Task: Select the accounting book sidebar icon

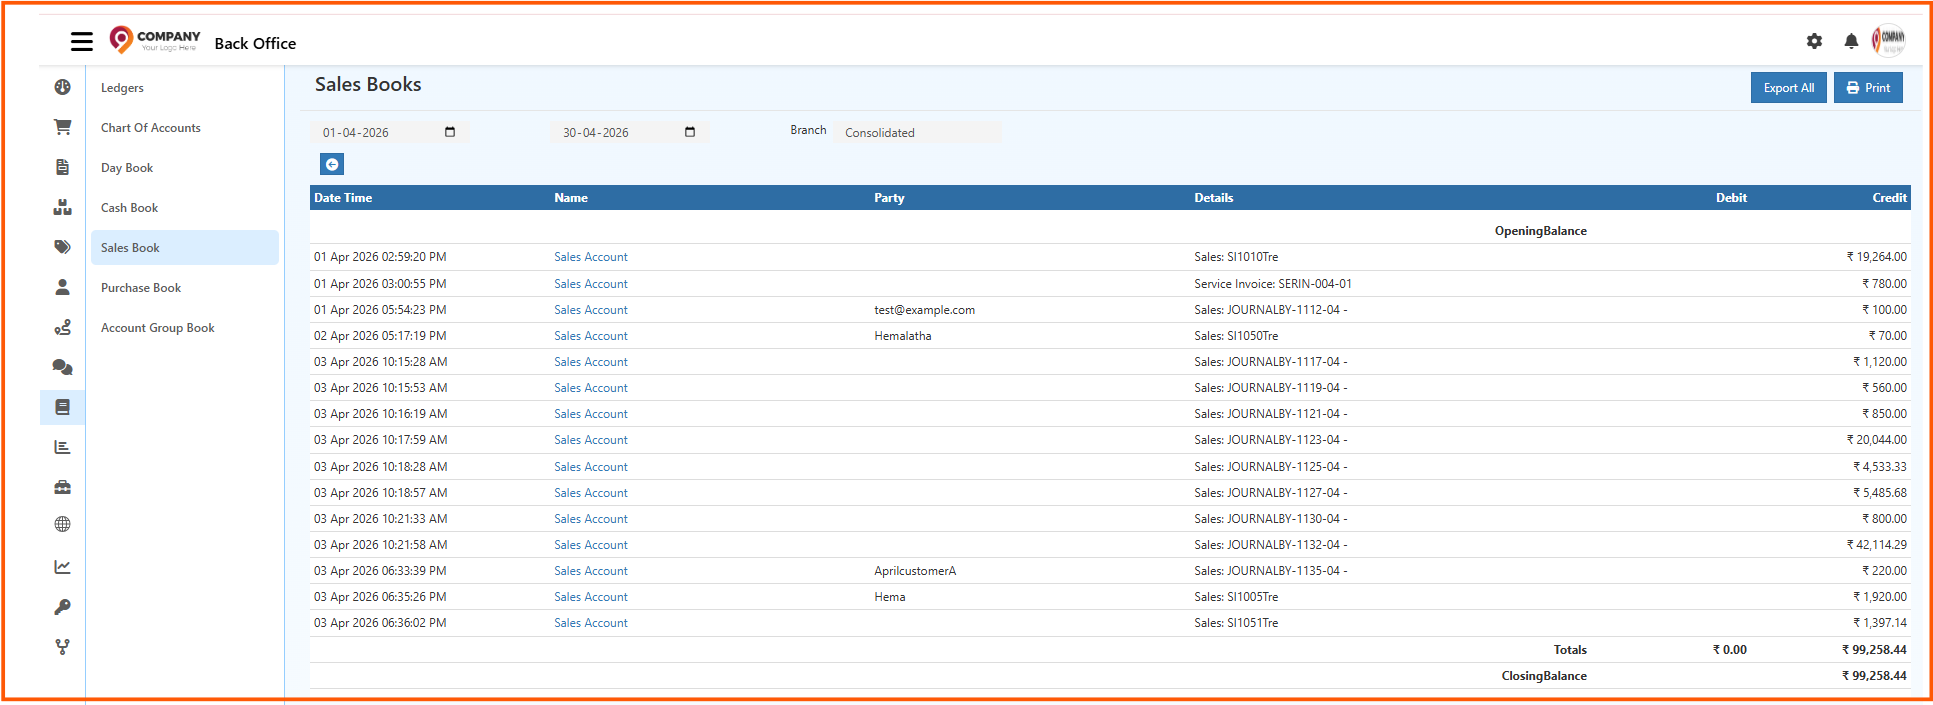Action: point(62,407)
